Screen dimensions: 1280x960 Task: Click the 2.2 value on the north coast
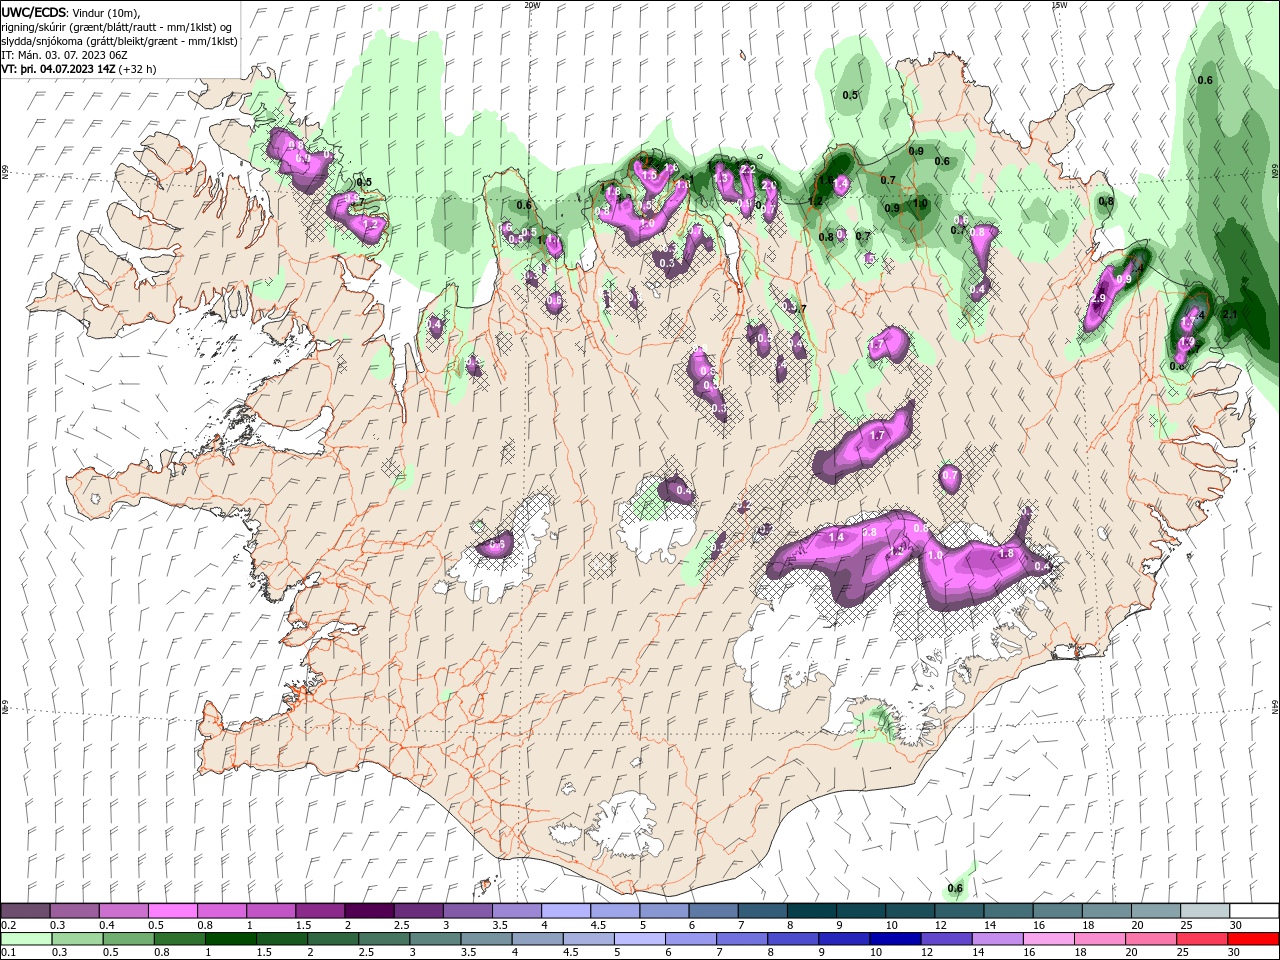click(747, 170)
